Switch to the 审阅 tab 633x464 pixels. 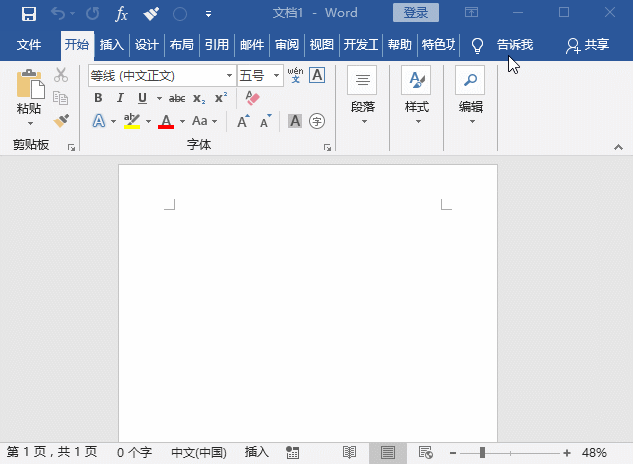(x=287, y=44)
